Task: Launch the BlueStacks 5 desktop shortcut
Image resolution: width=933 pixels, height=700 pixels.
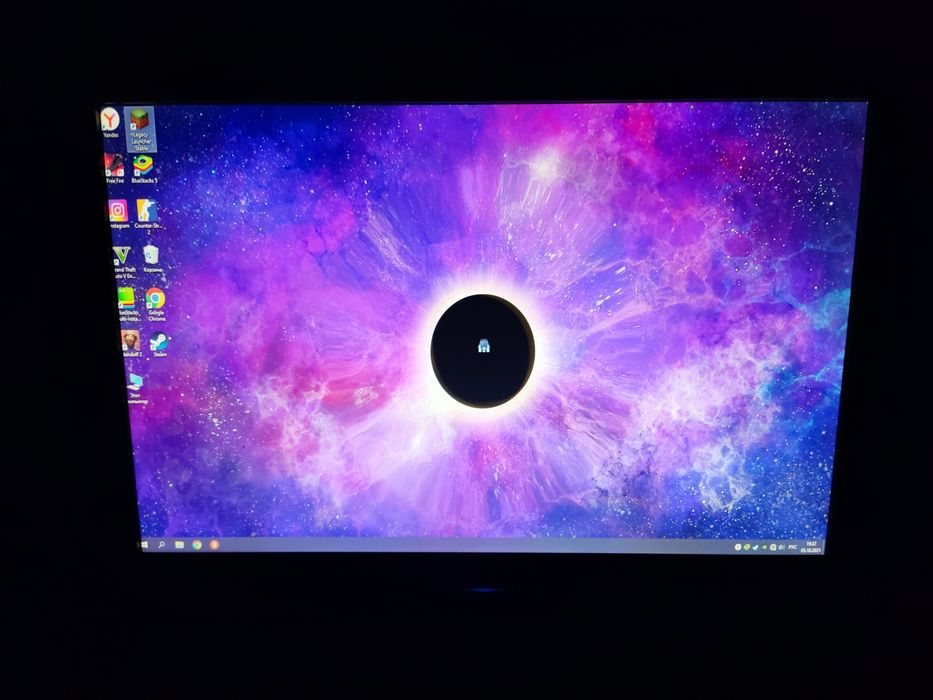Action: [143, 169]
